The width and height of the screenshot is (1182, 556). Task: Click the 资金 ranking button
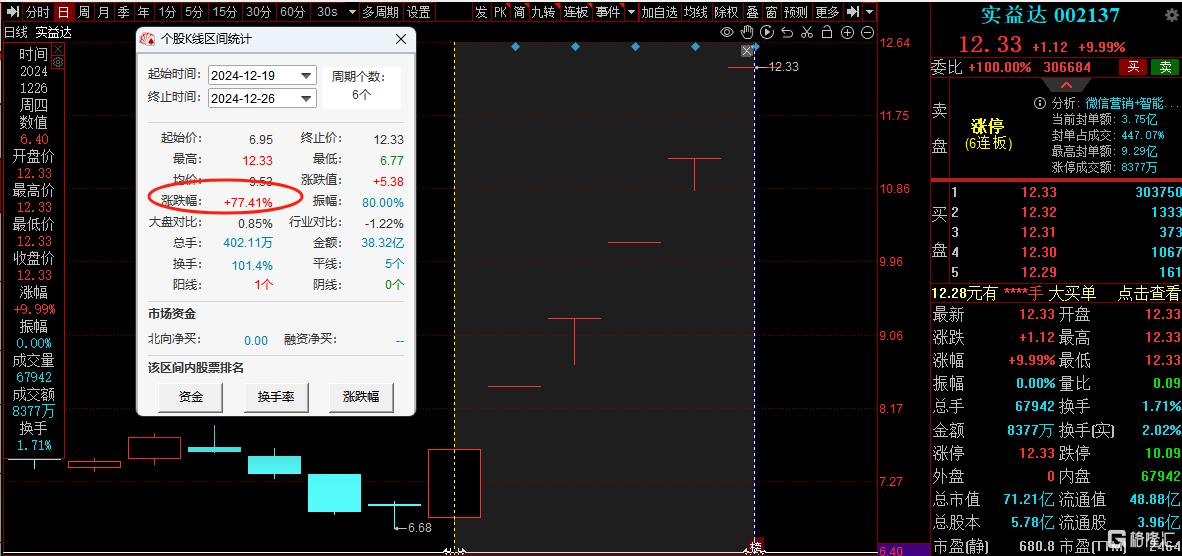pyautogui.click(x=191, y=397)
